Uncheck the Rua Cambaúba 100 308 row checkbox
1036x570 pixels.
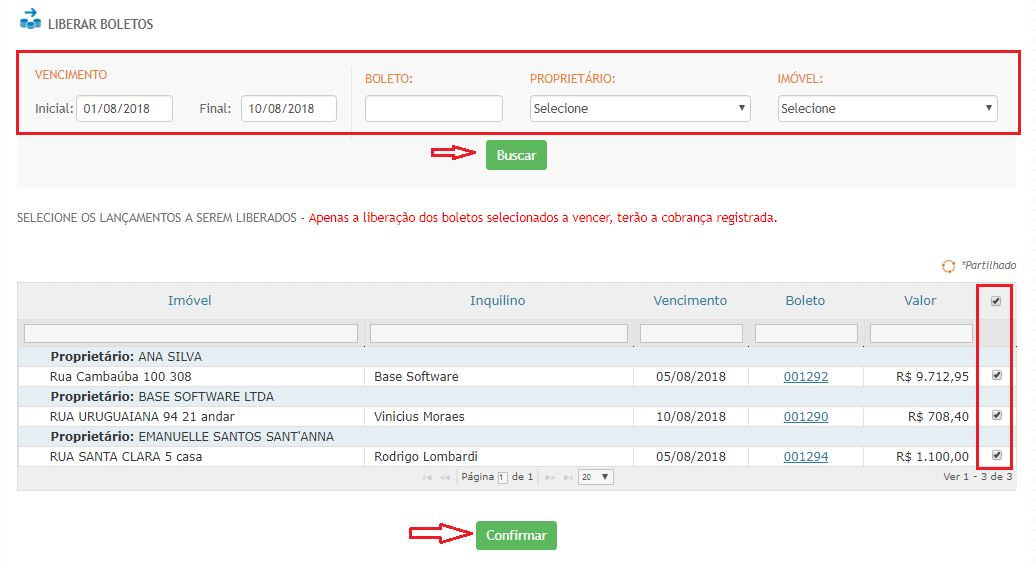point(996,376)
